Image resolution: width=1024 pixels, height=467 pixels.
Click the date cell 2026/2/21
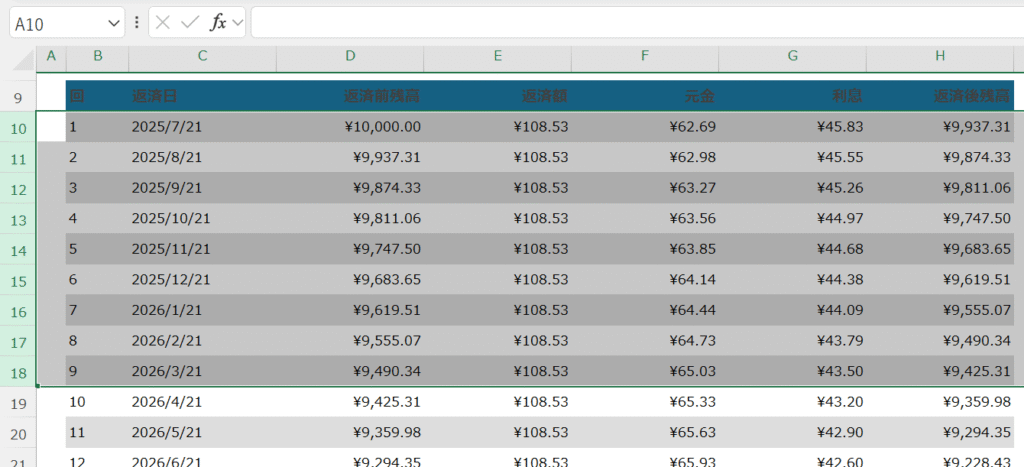(x=202, y=340)
